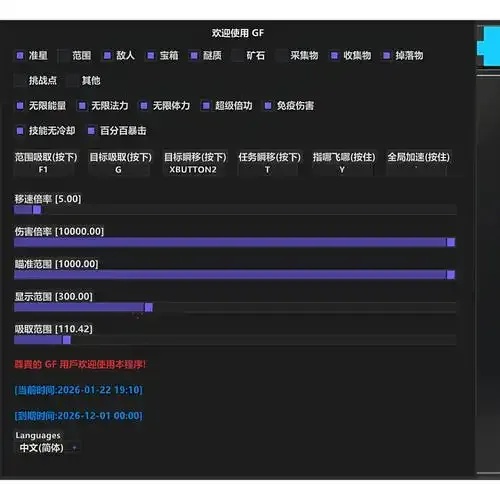Toggle 无限法力 option
Viewport: 500px width, 500px height.
point(82,106)
